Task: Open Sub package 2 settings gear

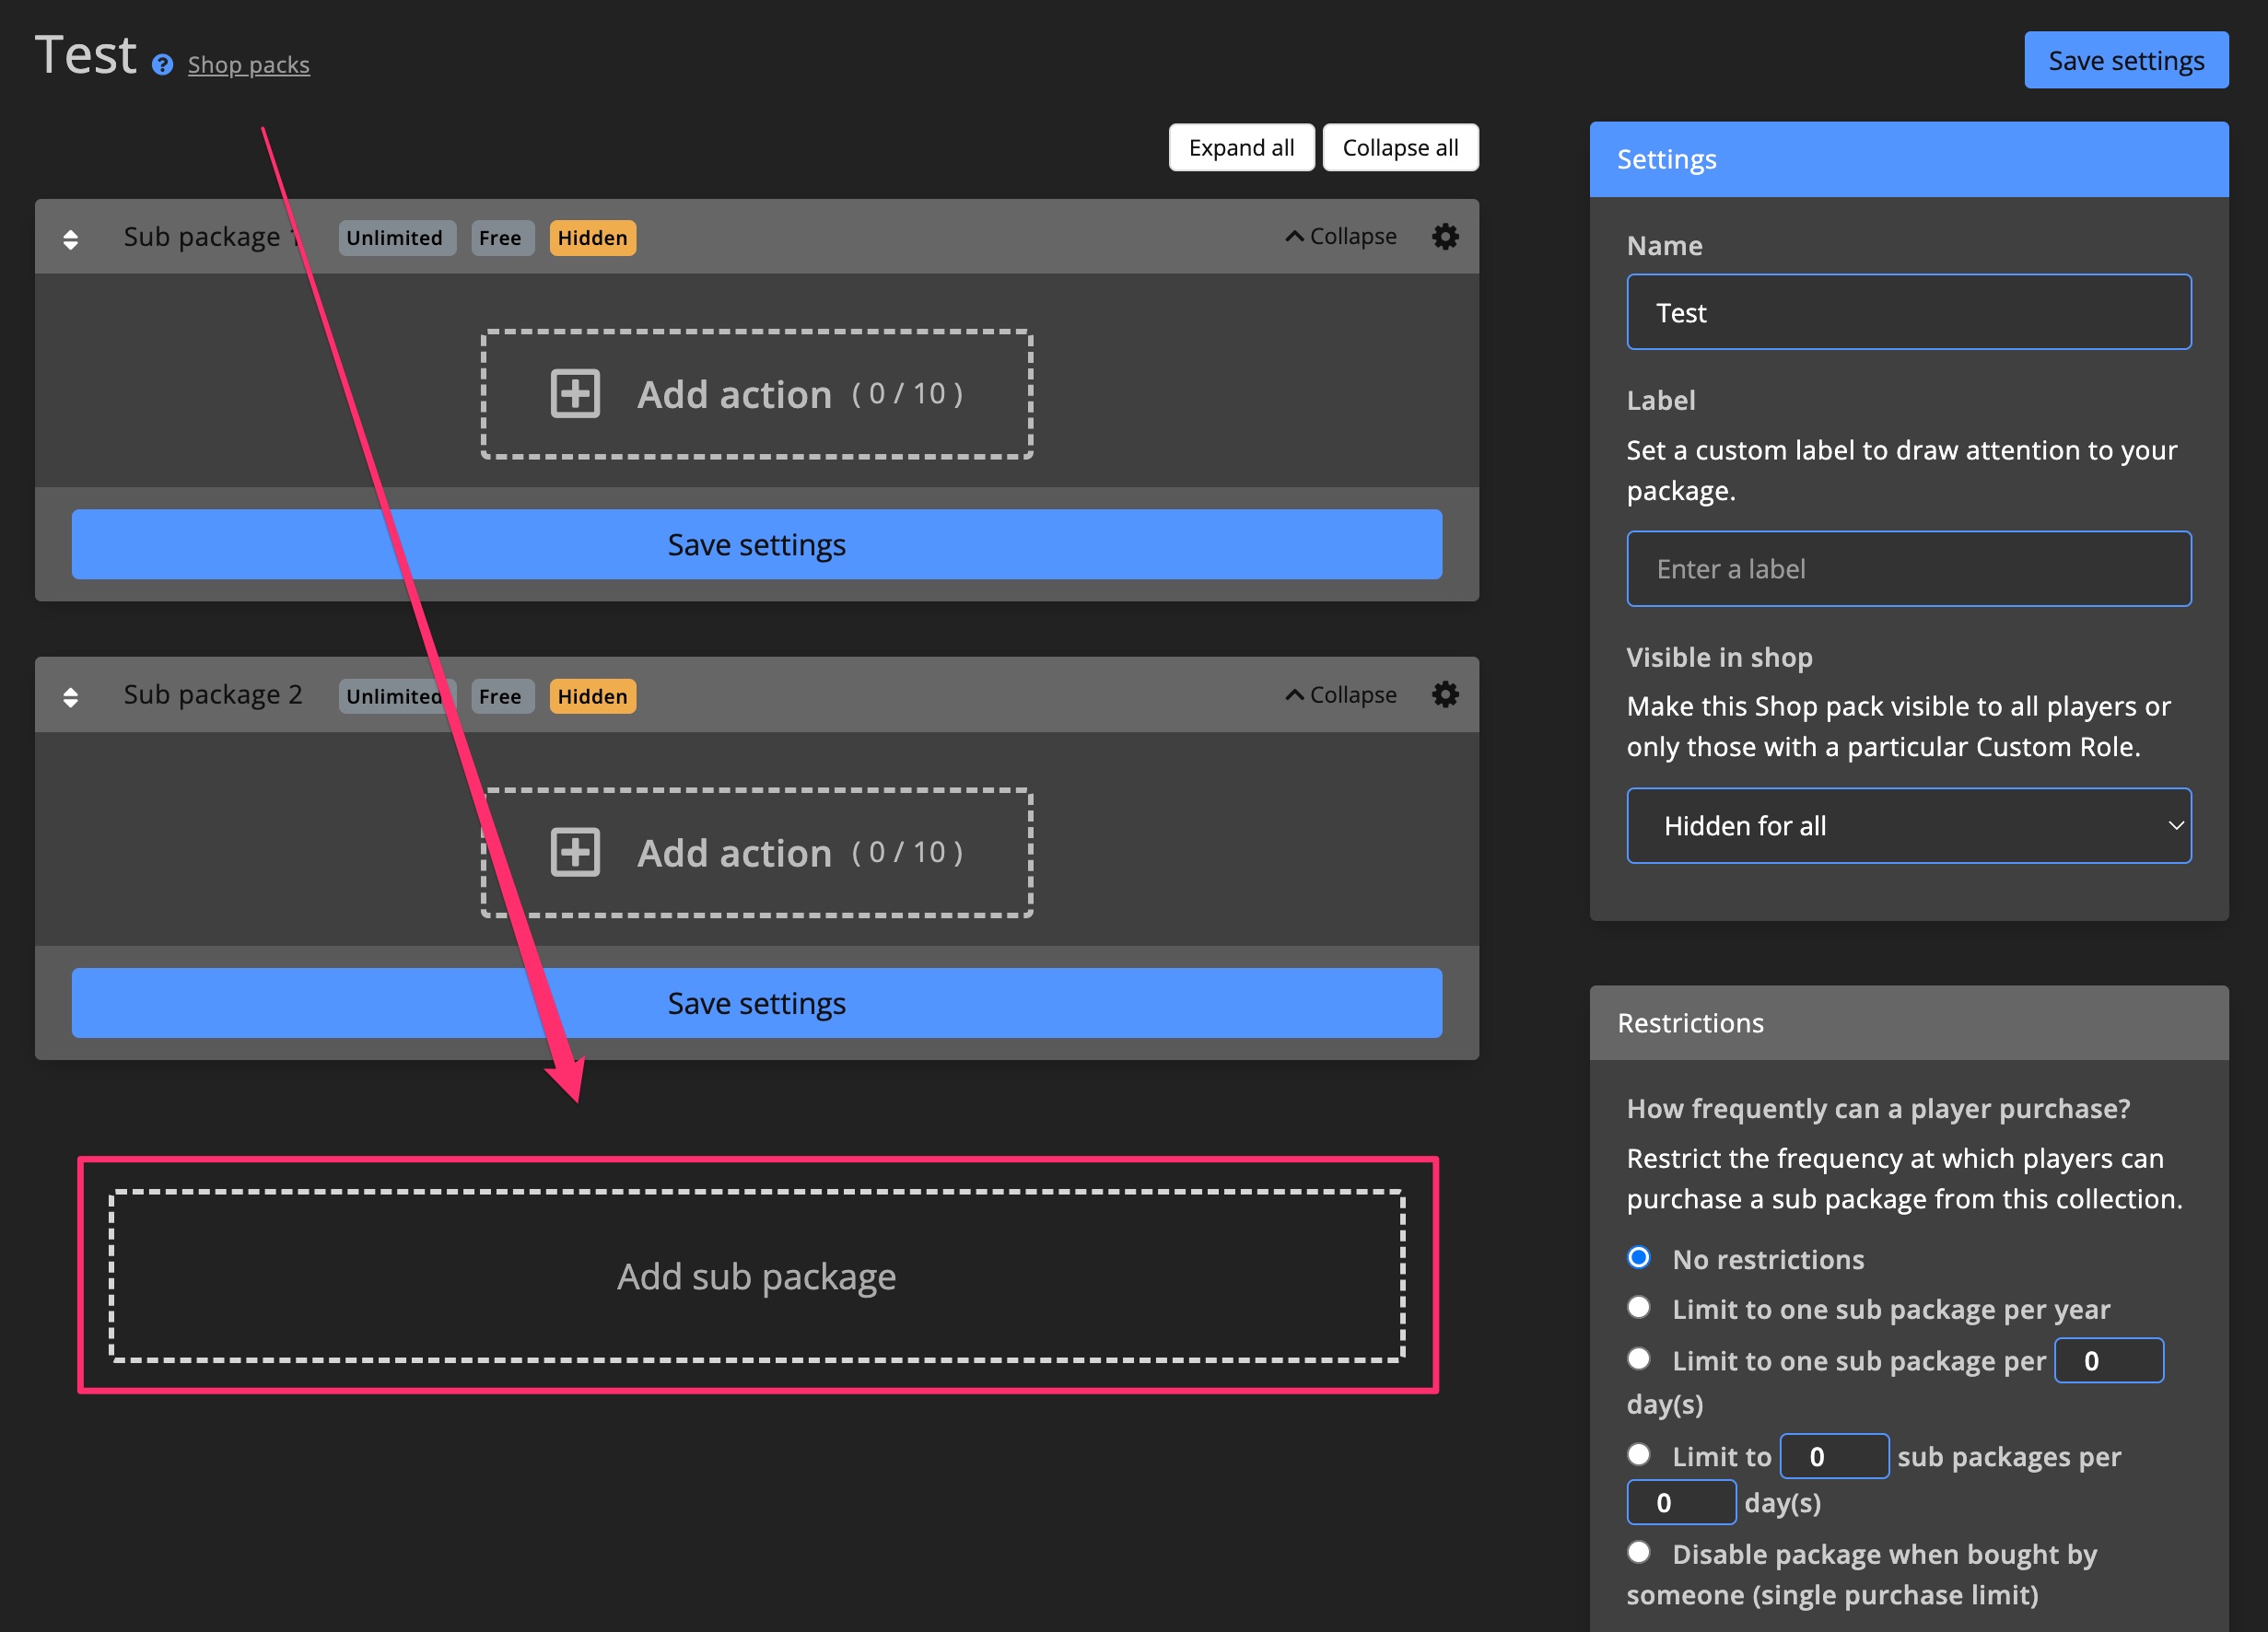Action: [1445, 694]
